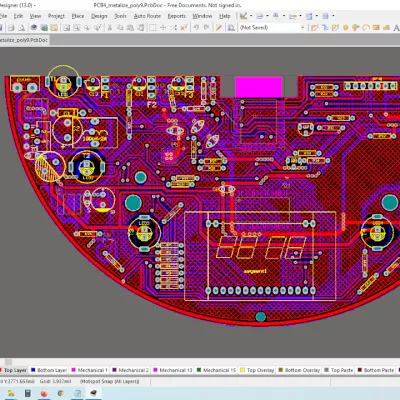Screen dimensions: 400x400
Task: Select the Place String 'A' tool
Action: pyautogui.click(x=397, y=28)
